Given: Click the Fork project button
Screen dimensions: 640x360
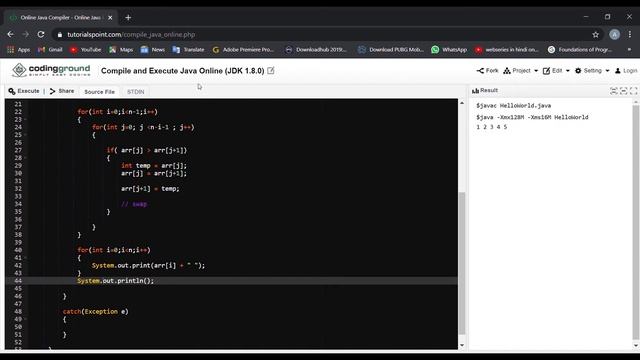Looking at the screenshot, I should [x=487, y=71].
